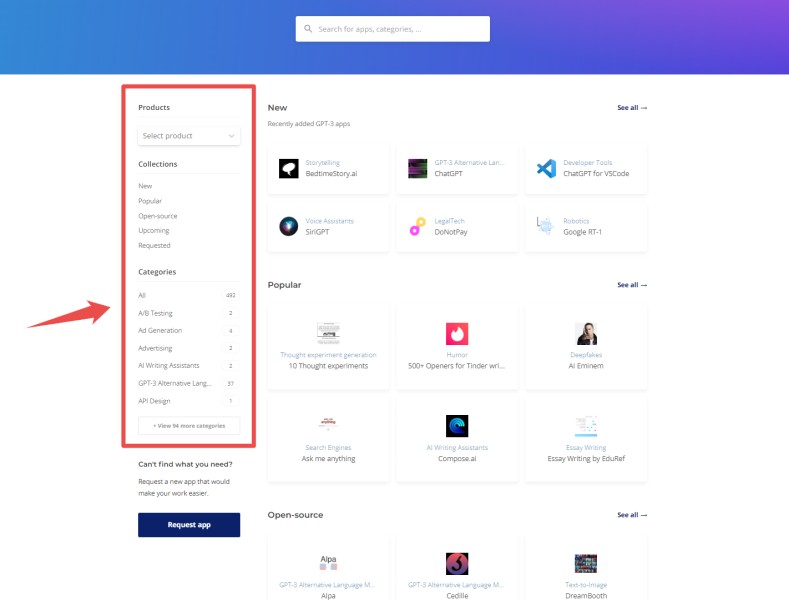Viewport: 789px width, 600px height.
Task: Select the All category
Action: [x=189, y=295]
